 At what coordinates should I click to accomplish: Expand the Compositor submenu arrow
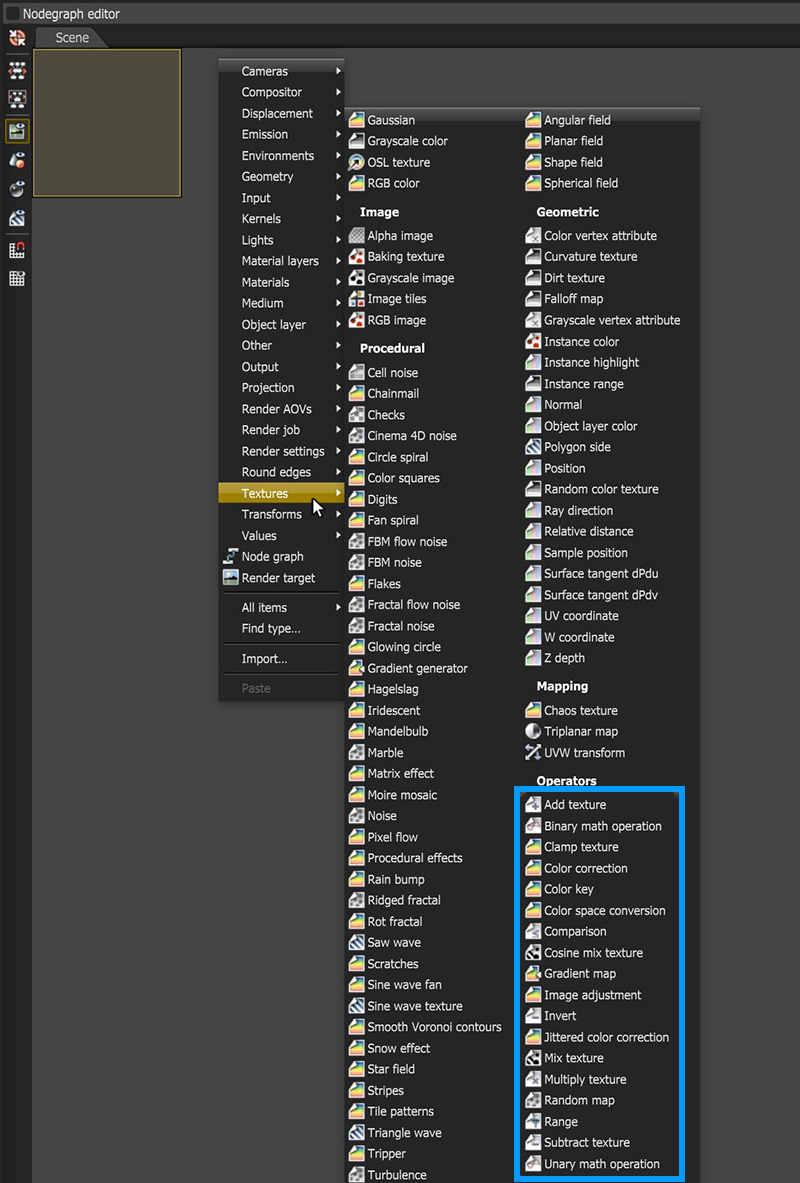tap(338, 92)
